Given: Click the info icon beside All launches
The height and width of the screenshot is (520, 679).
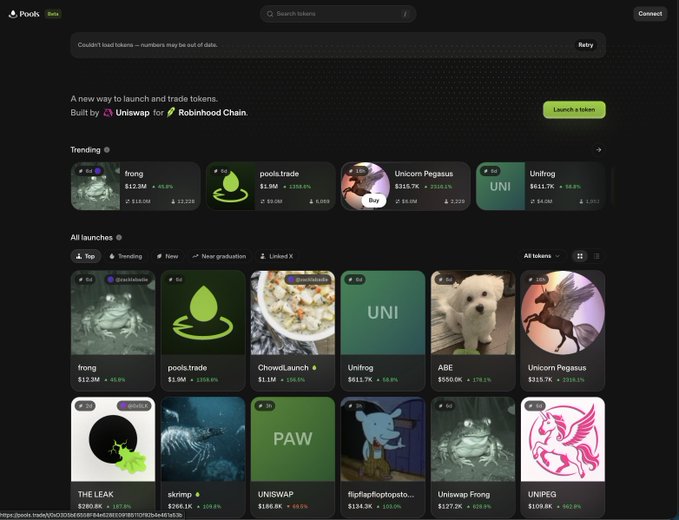Looking at the screenshot, I should click(119, 238).
